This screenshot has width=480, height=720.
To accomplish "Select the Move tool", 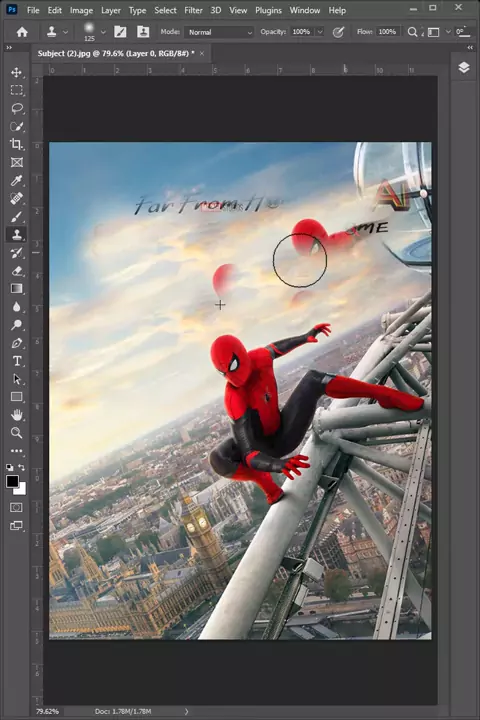I will click(x=17, y=73).
